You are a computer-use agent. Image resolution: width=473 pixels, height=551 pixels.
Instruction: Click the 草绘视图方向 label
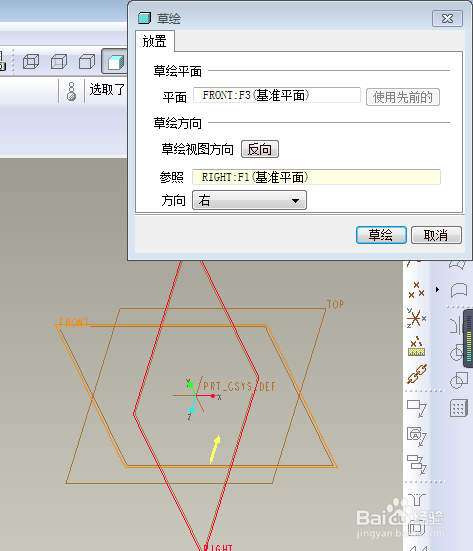pos(197,149)
